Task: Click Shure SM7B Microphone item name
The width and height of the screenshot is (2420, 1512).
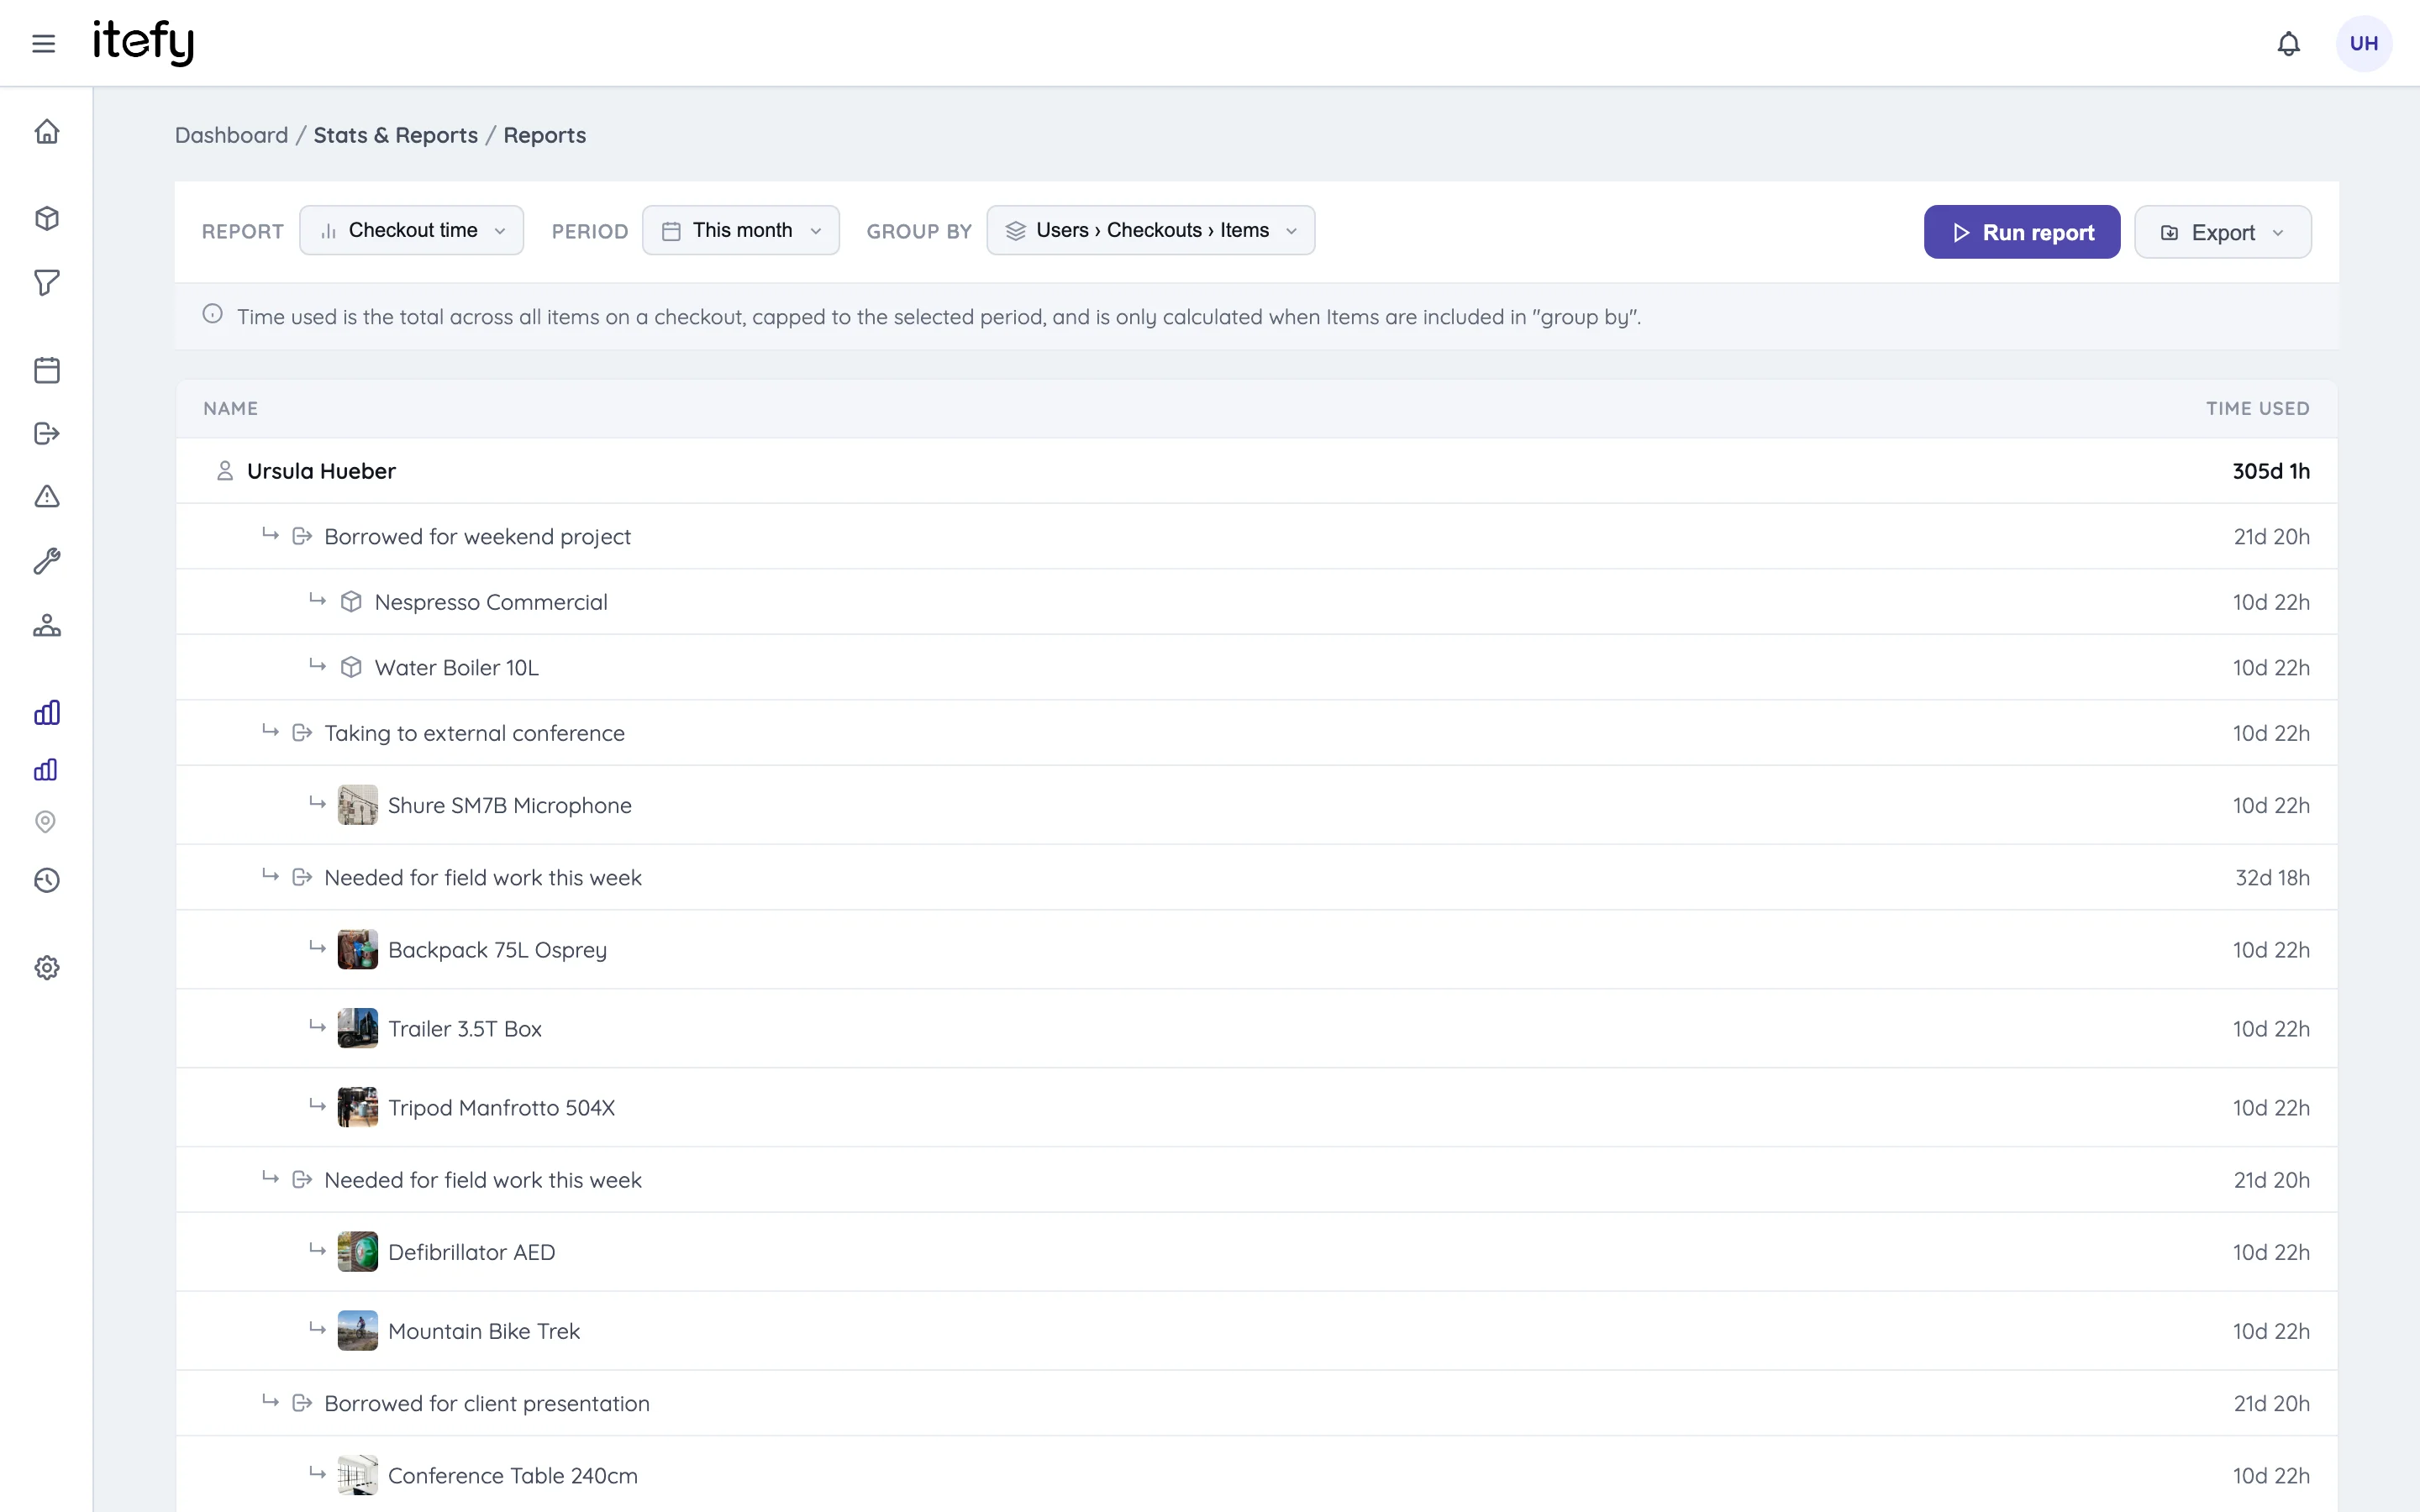Action: (509, 806)
